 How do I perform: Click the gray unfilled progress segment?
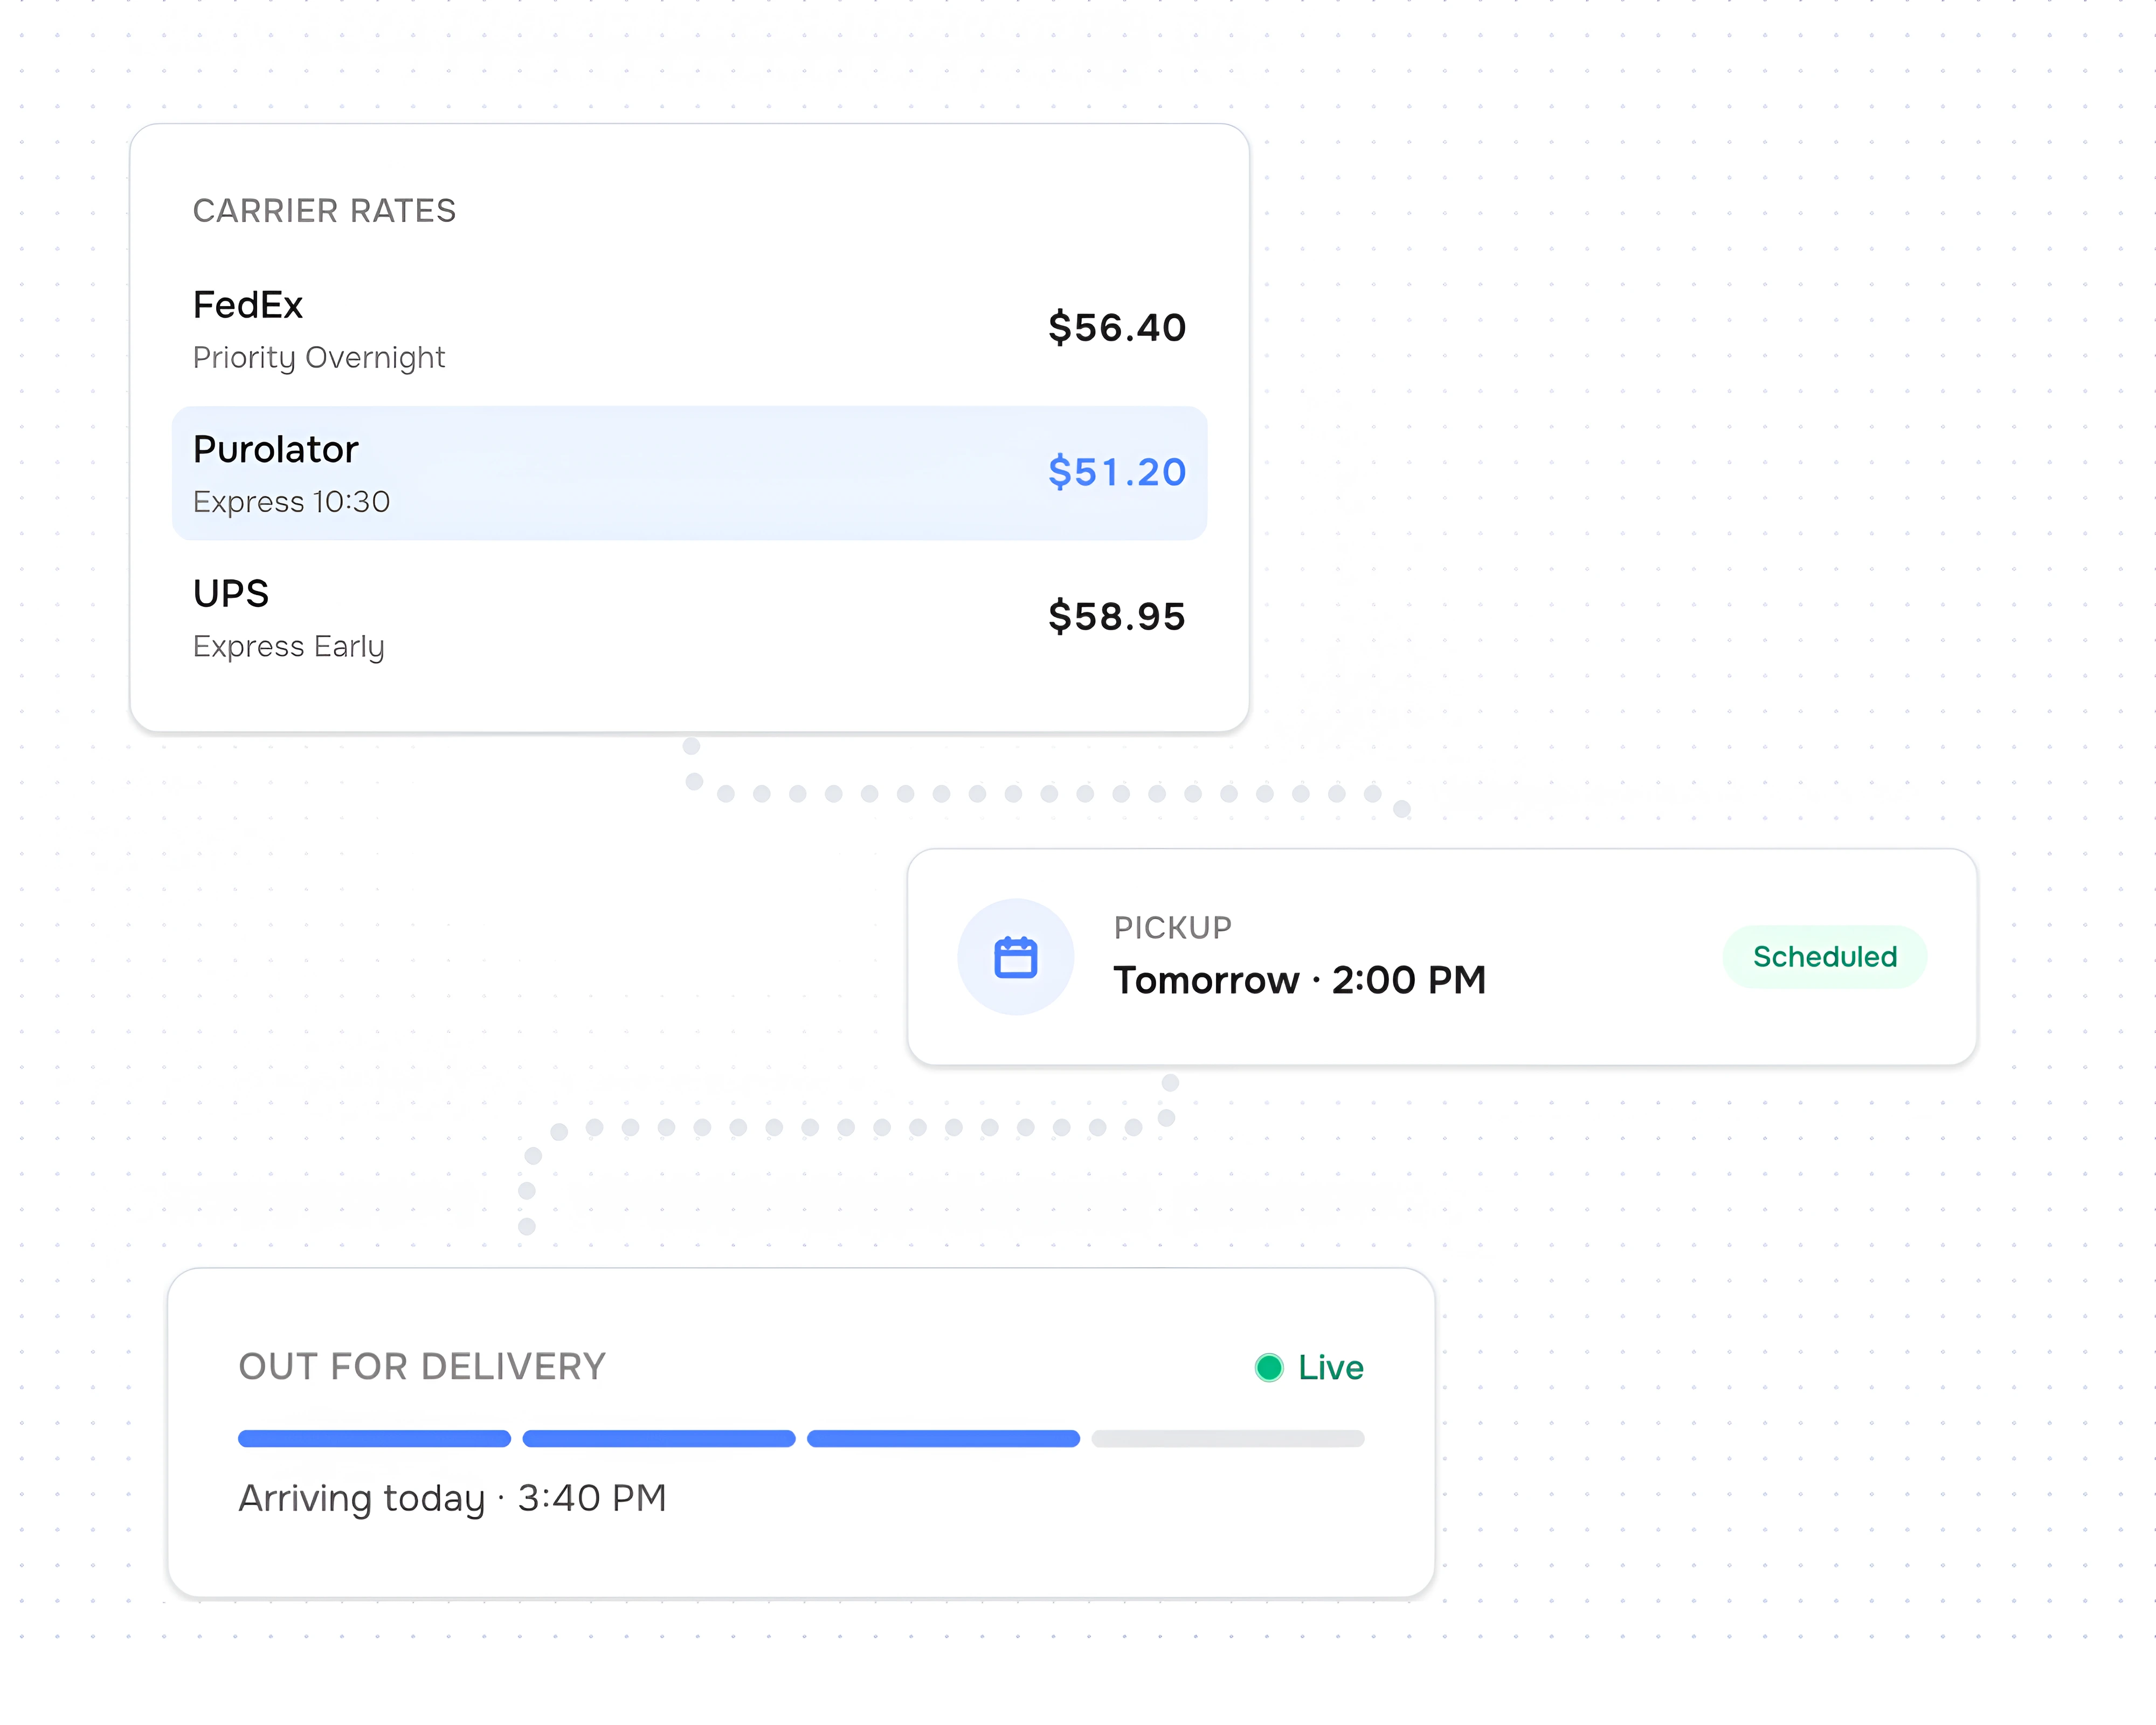[x=1228, y=1439]
